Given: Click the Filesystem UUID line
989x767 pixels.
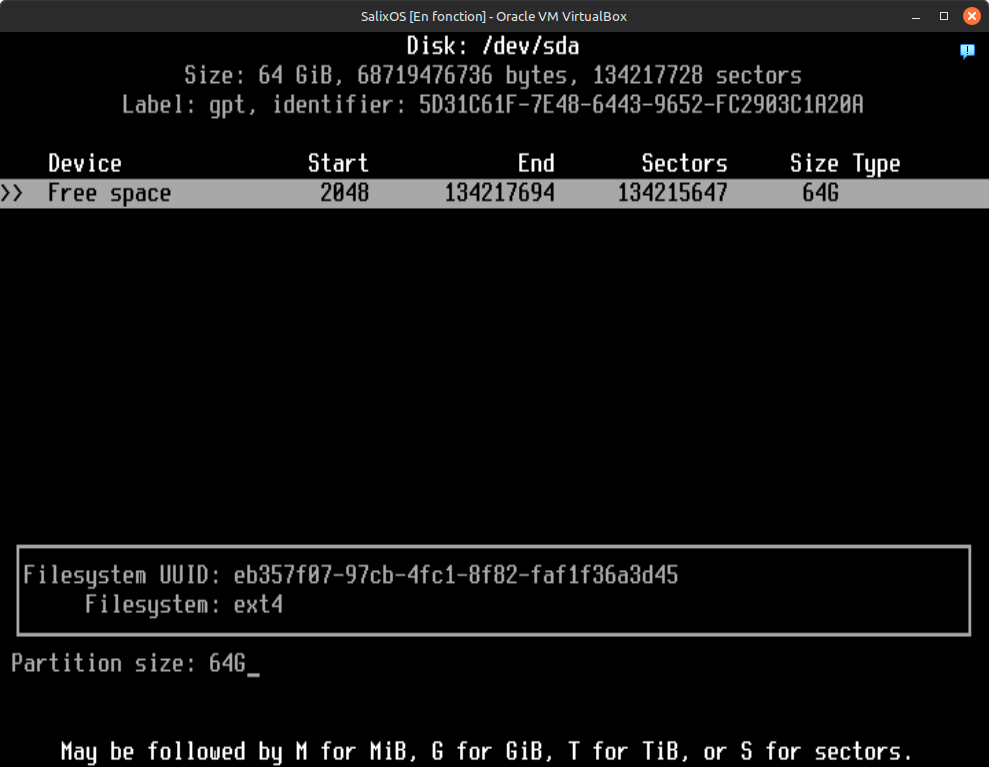Looking at the screenshot, I should click(x=350, y=575).
